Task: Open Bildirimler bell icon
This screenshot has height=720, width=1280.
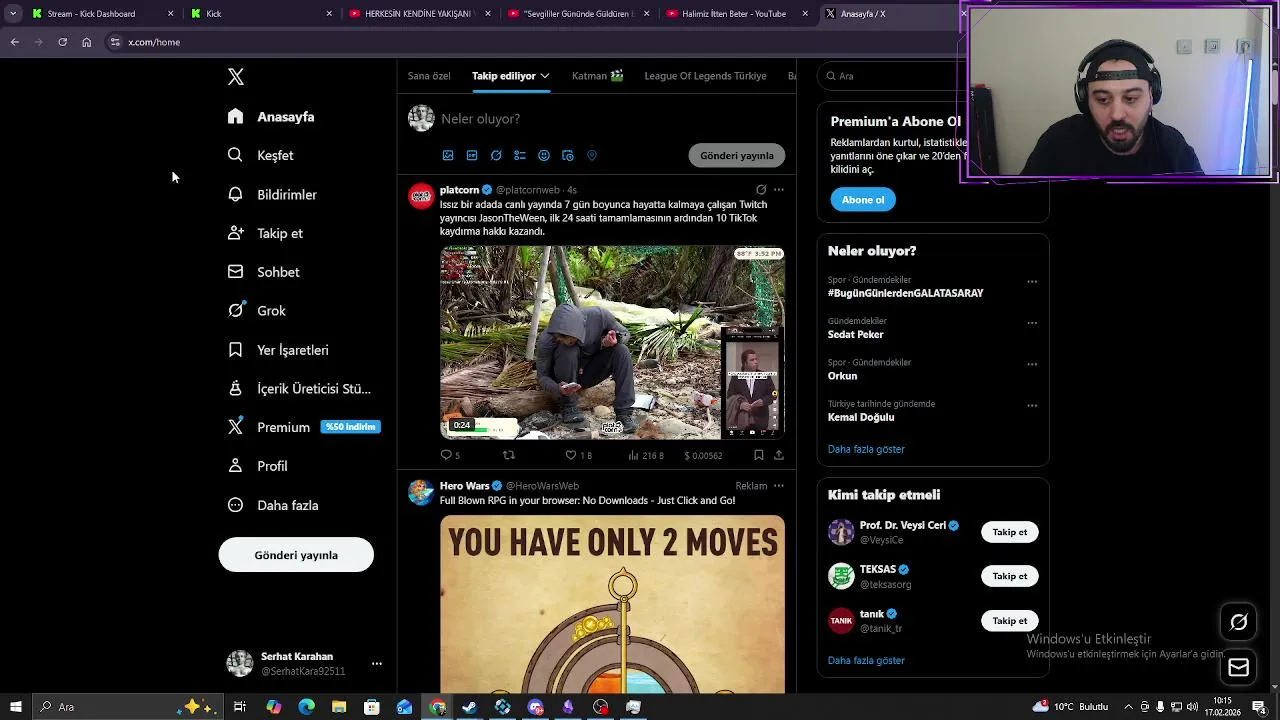Action: click(x=235, y=194)
